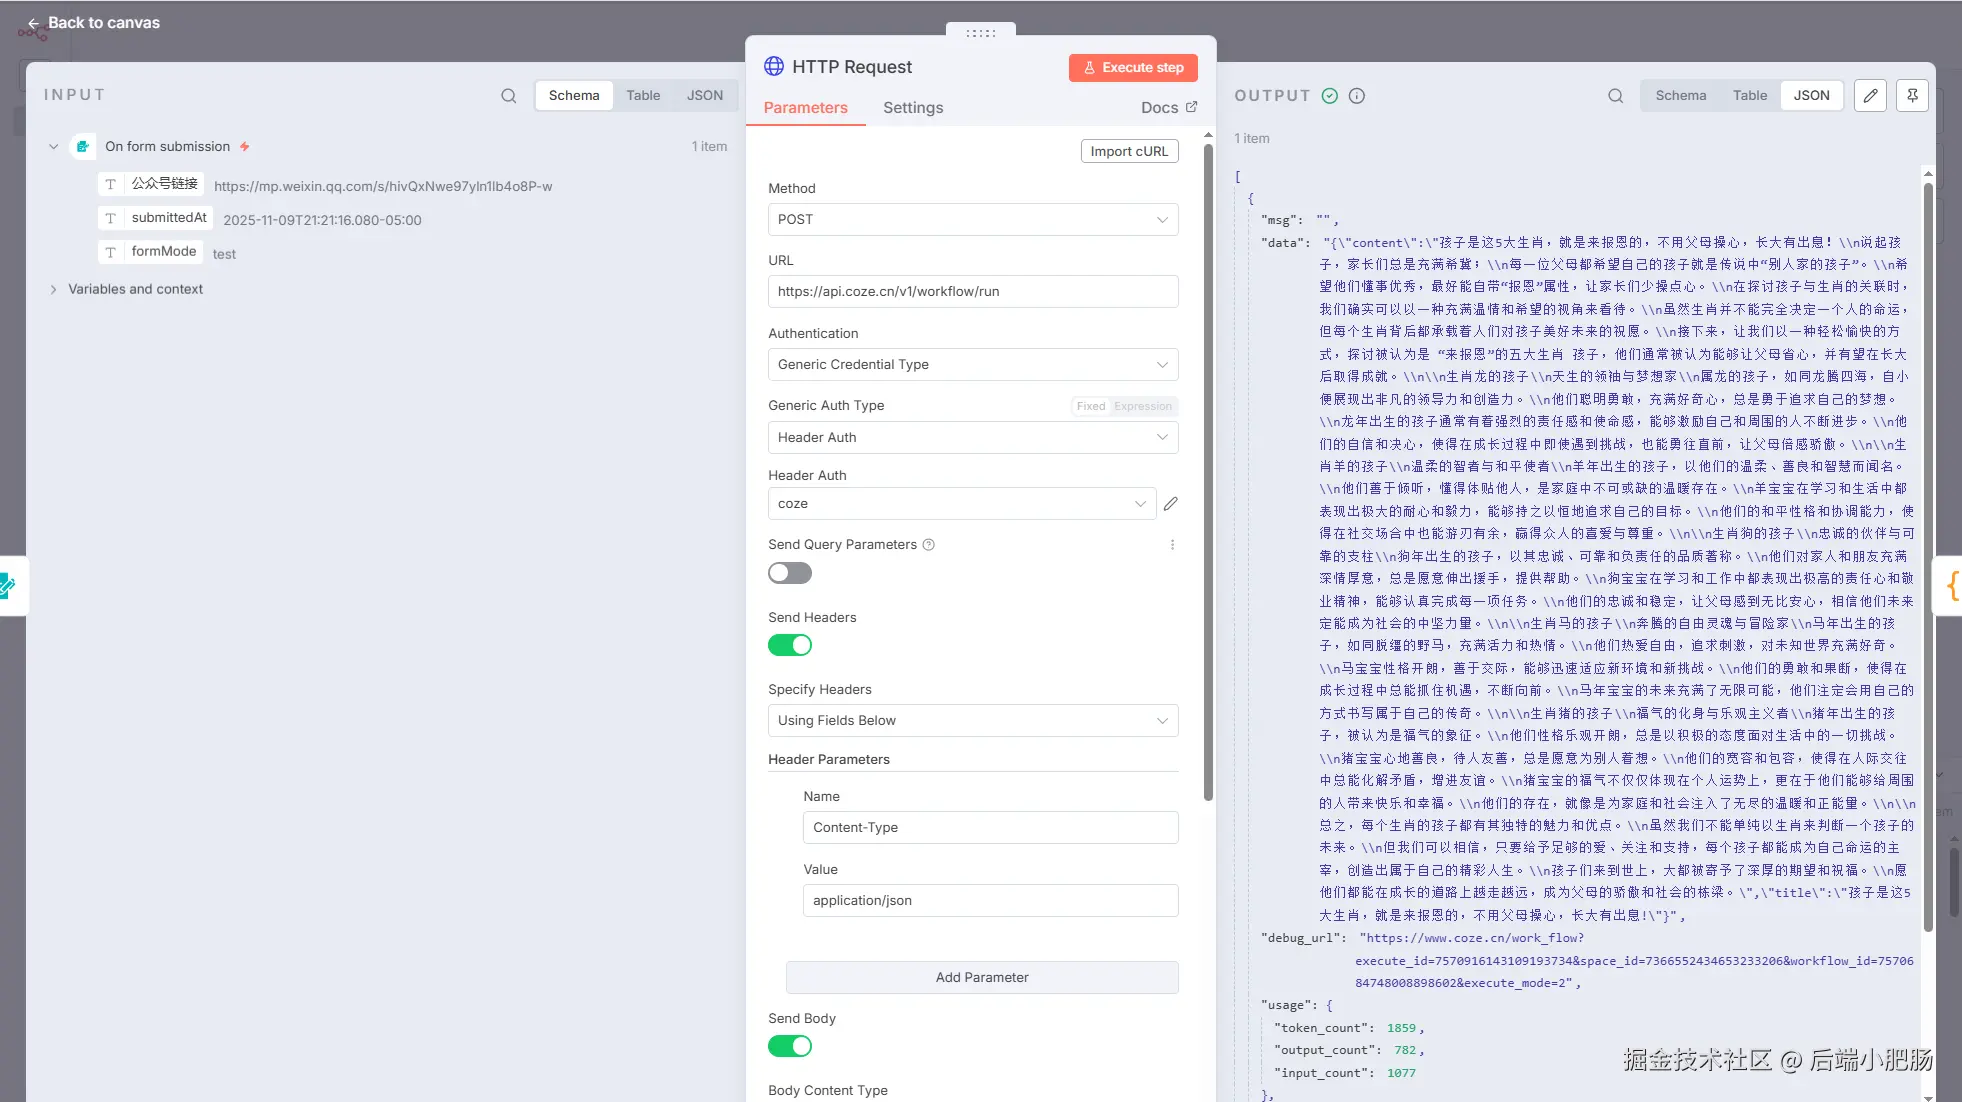Edit the coze credential pencil icon

coord(1171,504)
